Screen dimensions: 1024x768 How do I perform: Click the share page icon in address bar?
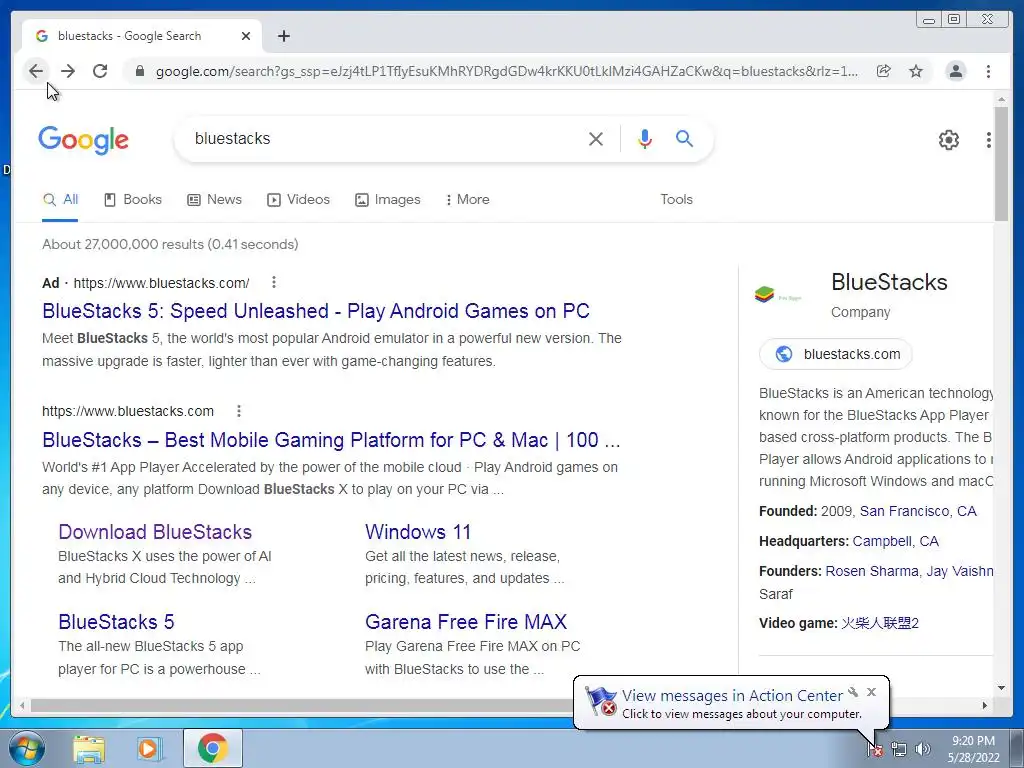(884, 71)
